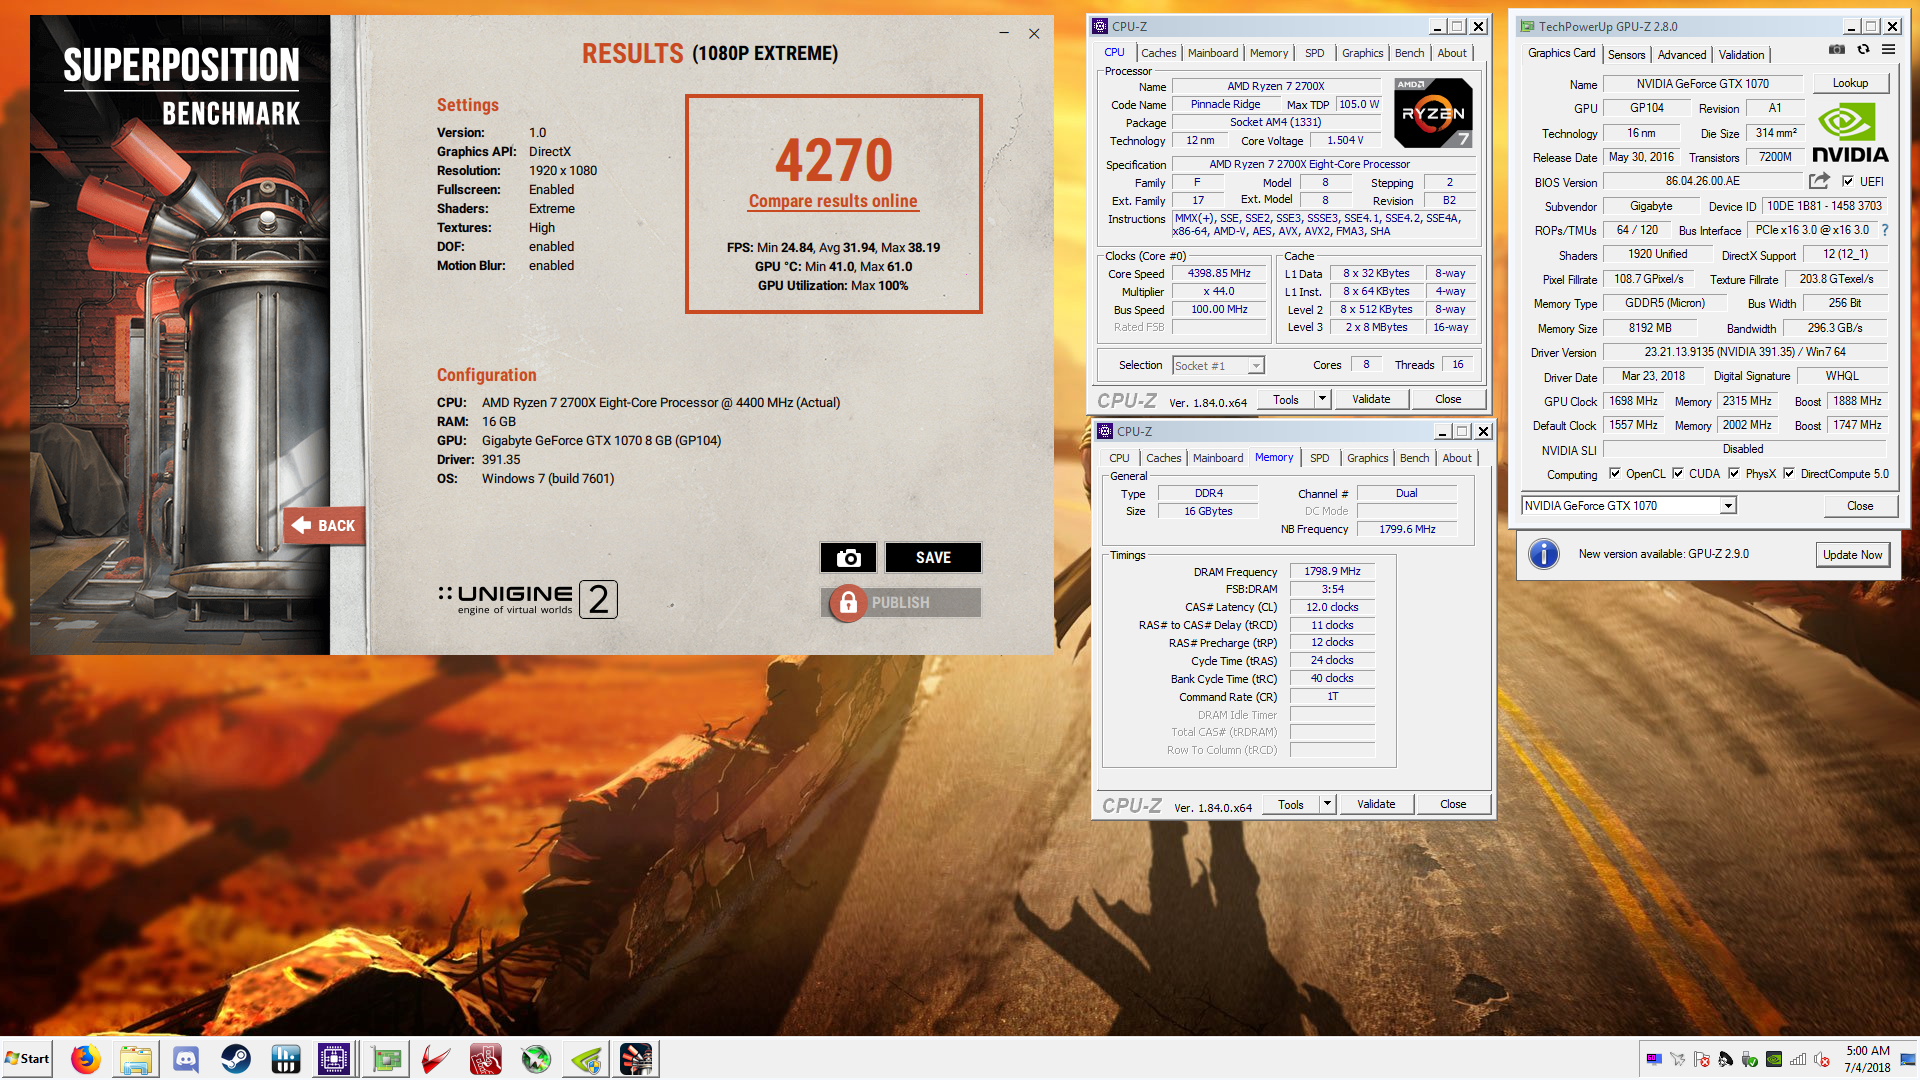Click the NVIDIA logo in GPU-Z
The width and height of the screenshot is (1920, 1080).
[1850, 133]
